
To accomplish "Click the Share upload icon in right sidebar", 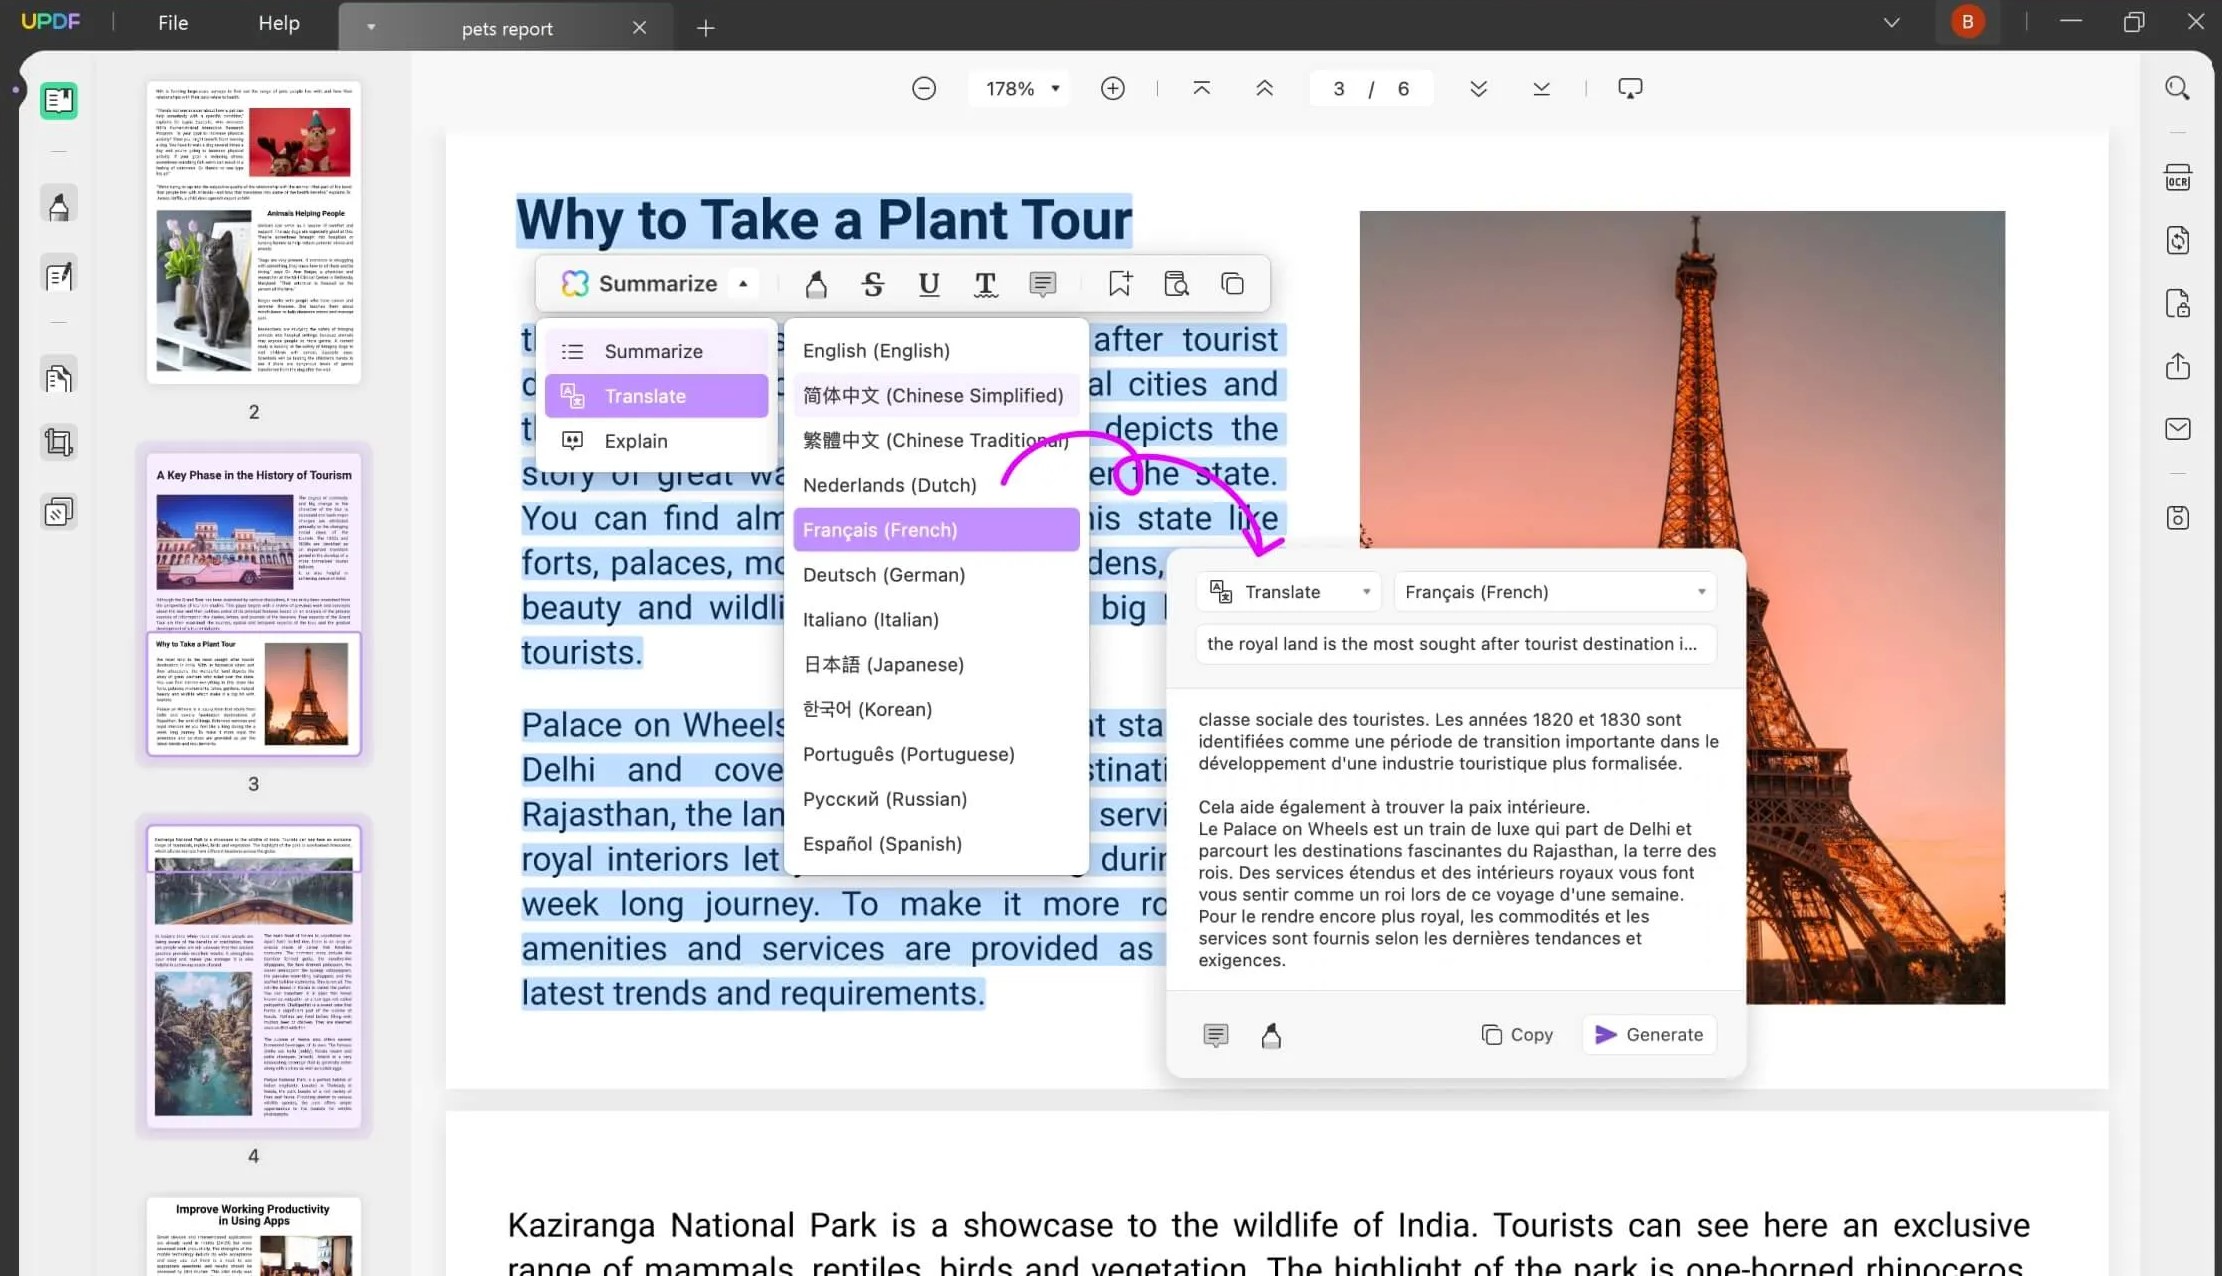I will pos(2177,366).
